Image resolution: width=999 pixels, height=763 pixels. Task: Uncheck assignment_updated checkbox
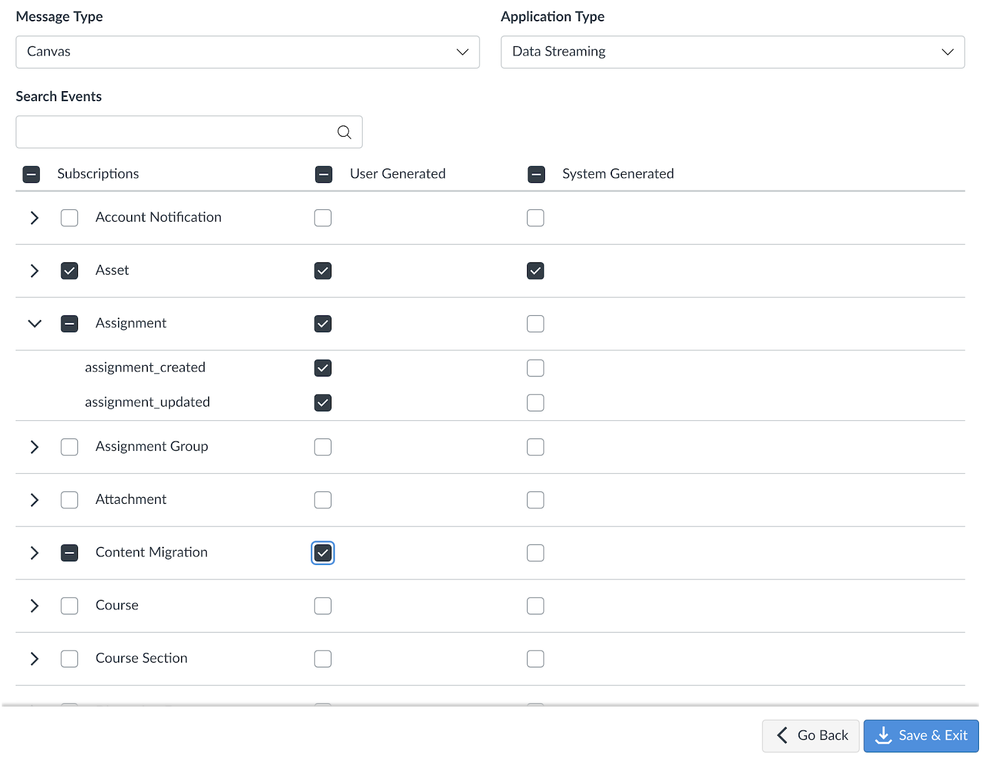[323, 402]
